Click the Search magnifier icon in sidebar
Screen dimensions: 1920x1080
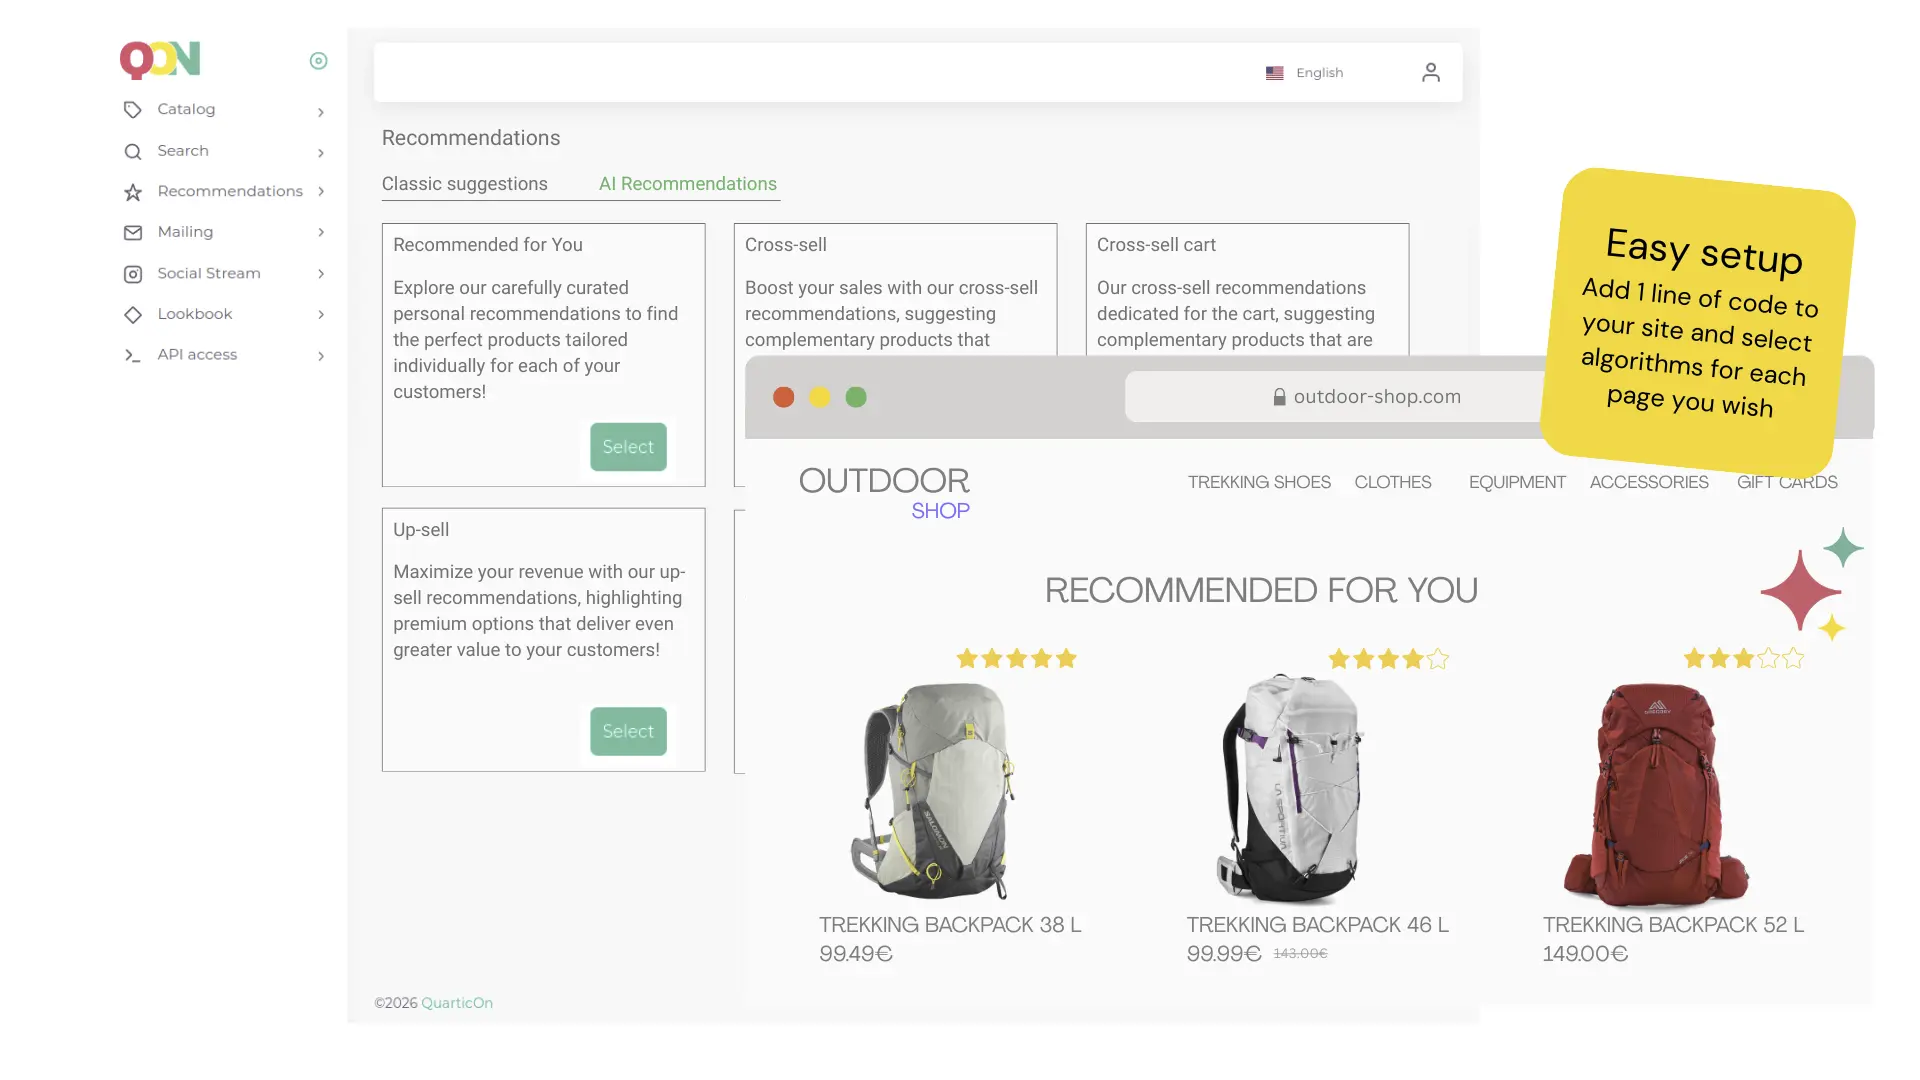tap(132, 152)
